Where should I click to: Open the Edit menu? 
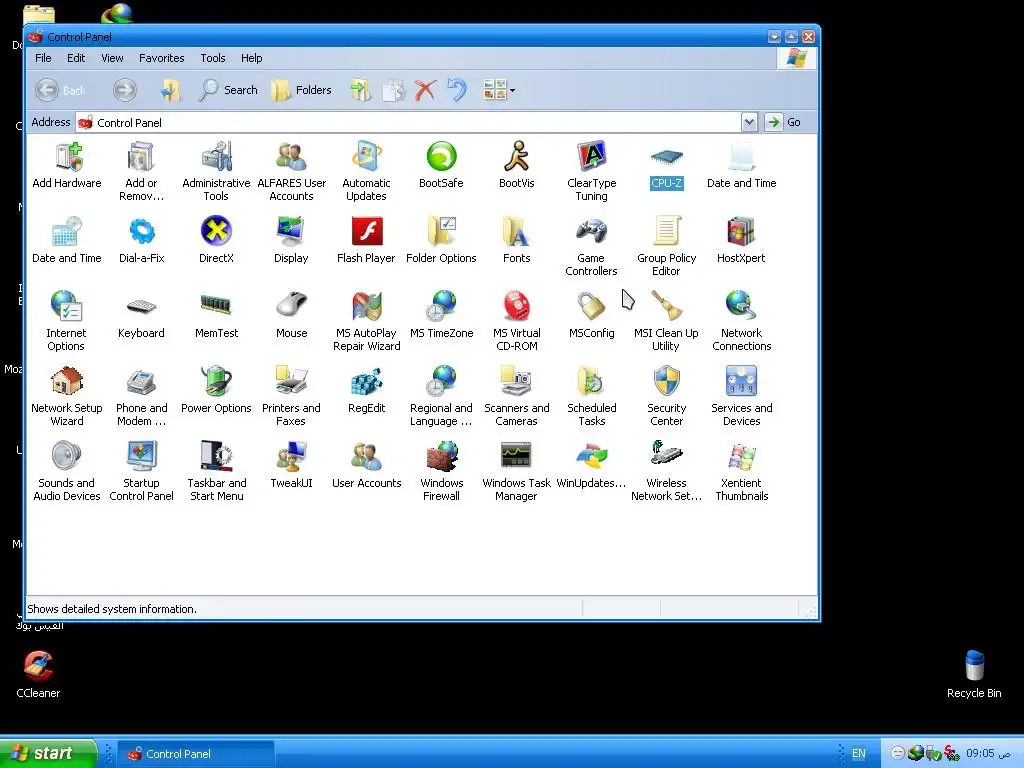76,58
